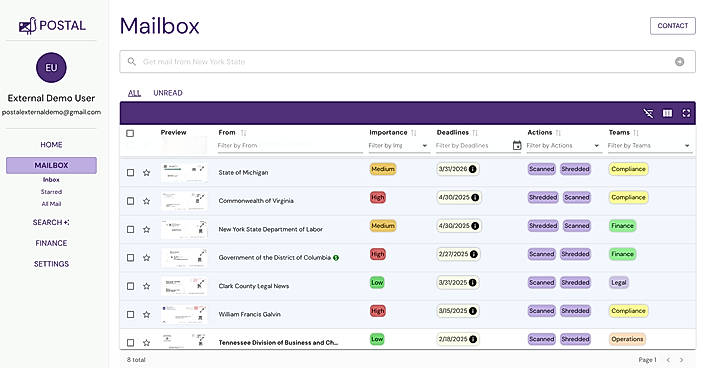Star the New York State Department of Labor mail

click(x=146, y=229)
